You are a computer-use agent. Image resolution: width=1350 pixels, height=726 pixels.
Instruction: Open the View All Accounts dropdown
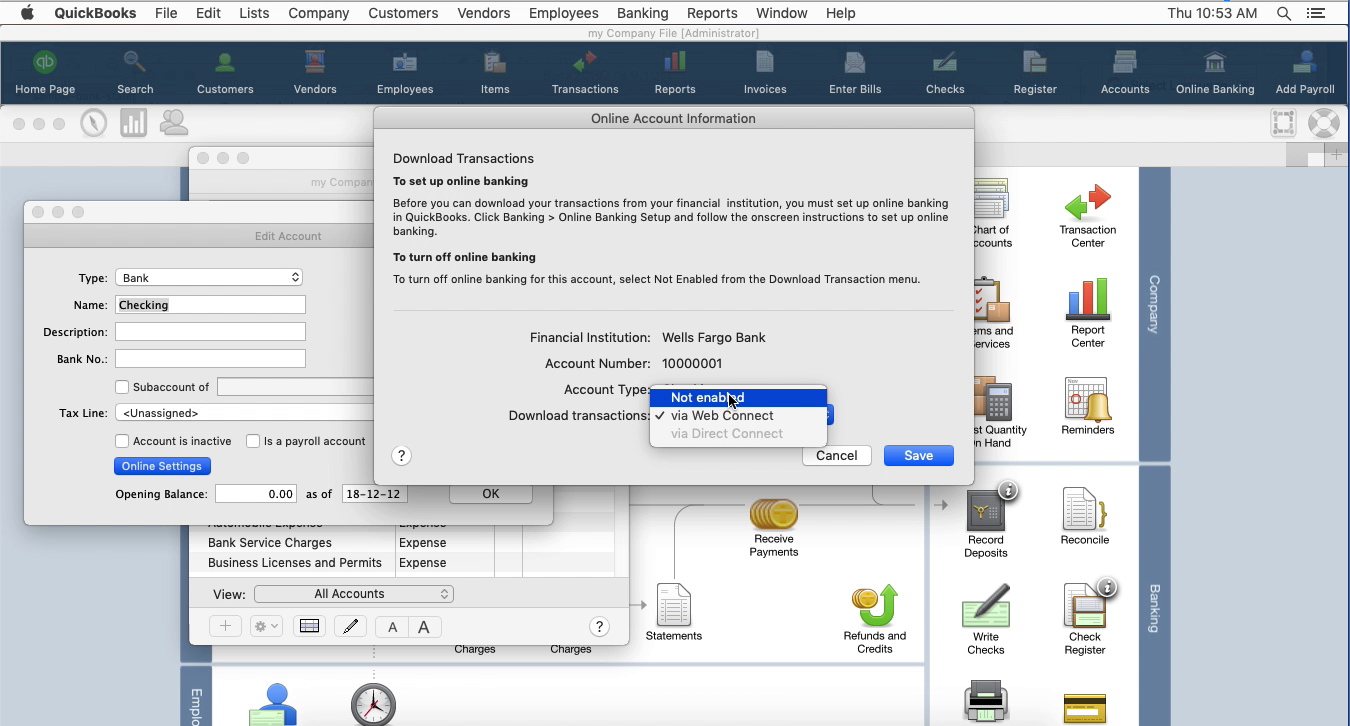point(354,594)
